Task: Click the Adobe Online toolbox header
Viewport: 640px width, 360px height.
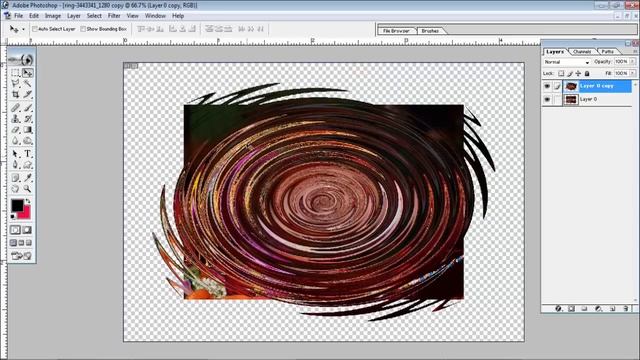Action: point(22,60)
